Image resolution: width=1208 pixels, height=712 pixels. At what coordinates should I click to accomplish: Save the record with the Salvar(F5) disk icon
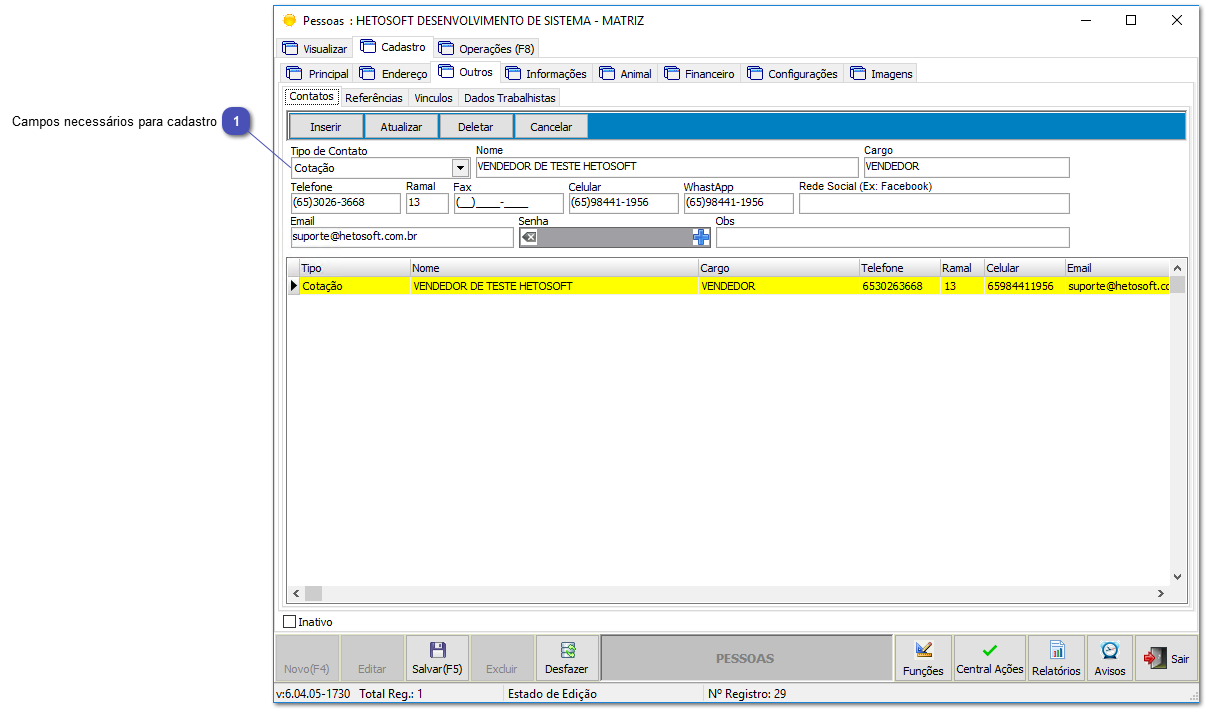437,657
